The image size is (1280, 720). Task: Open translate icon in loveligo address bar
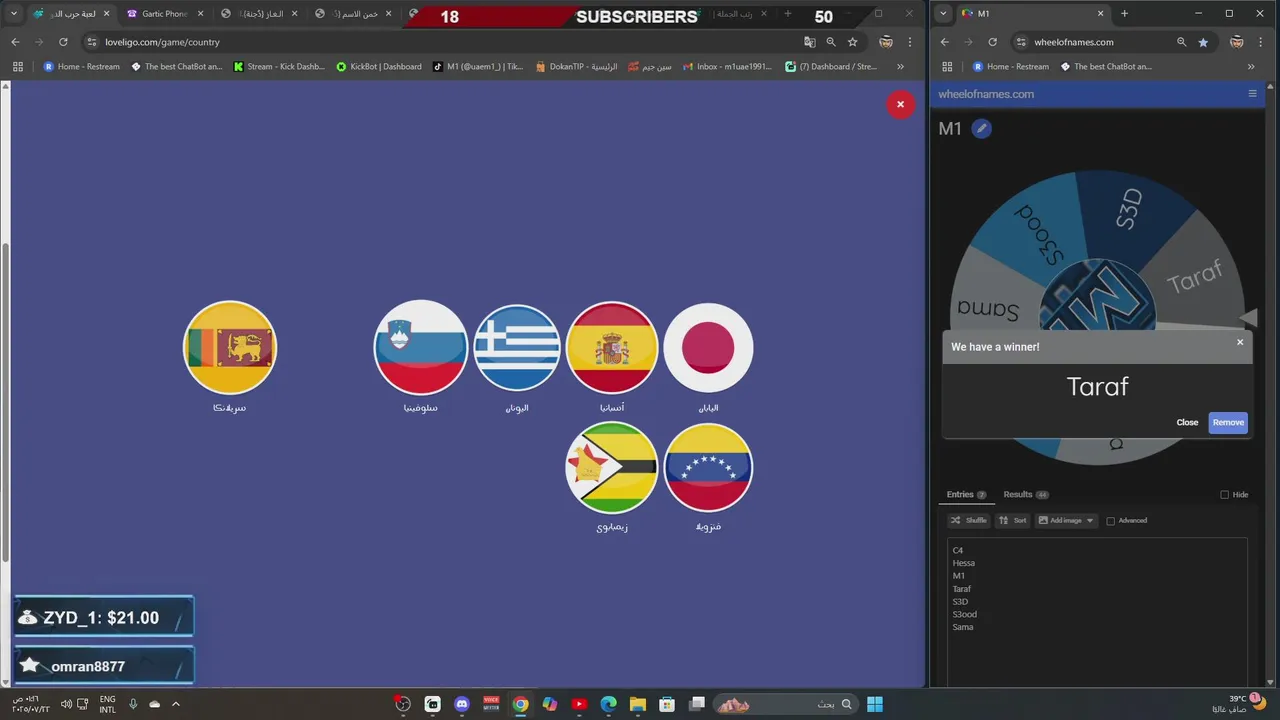pos(809,42)
